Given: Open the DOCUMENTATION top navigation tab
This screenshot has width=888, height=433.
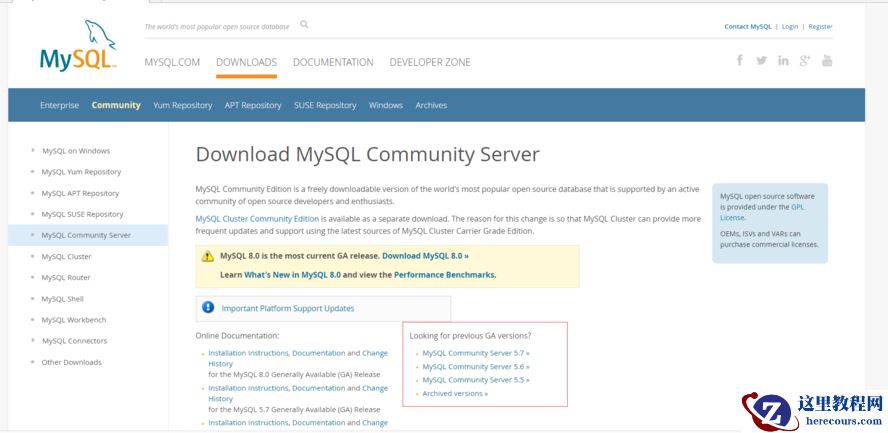Looking at the screenshot, I should click(333, 62).
